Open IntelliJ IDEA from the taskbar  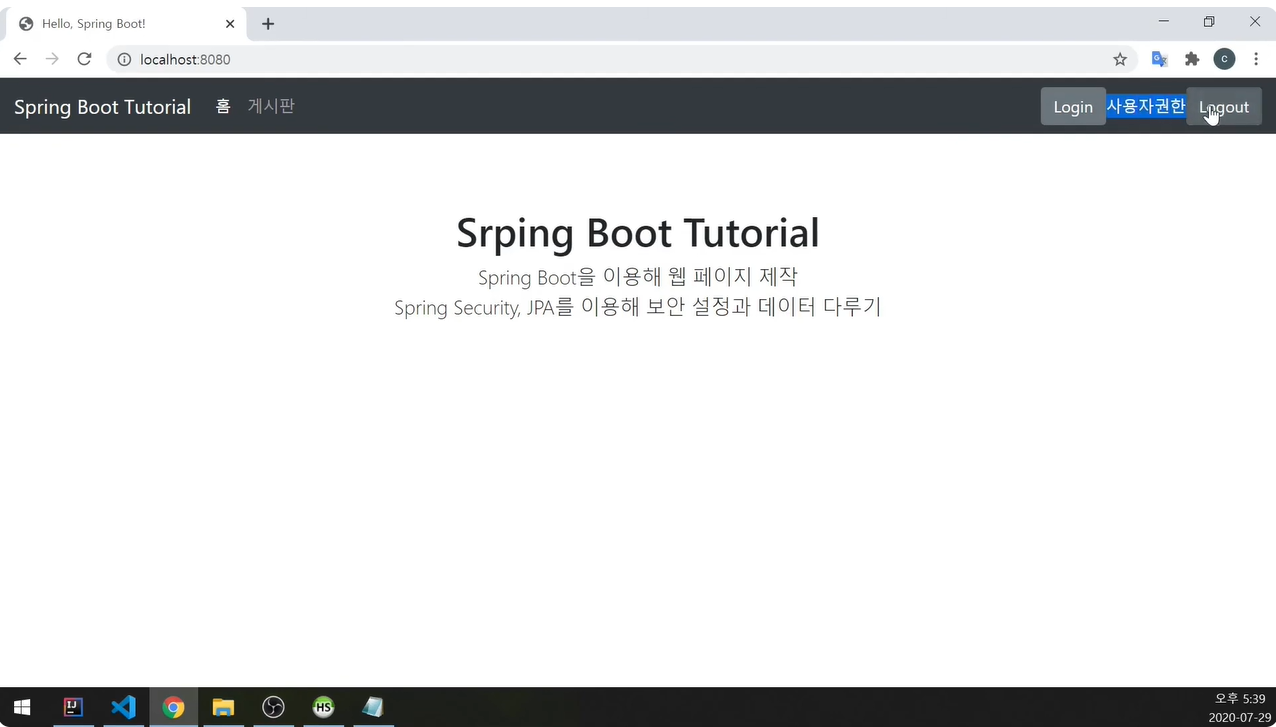[73, 707]
